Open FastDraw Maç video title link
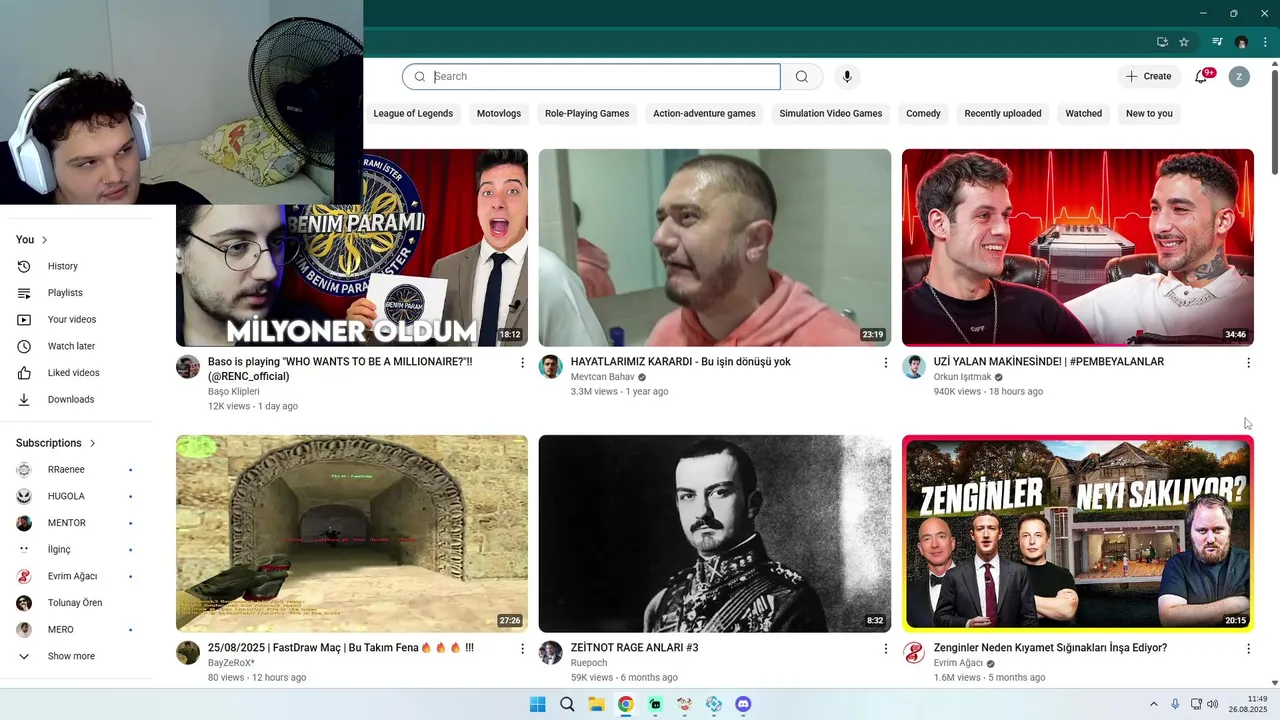 (x=341, y=648)
